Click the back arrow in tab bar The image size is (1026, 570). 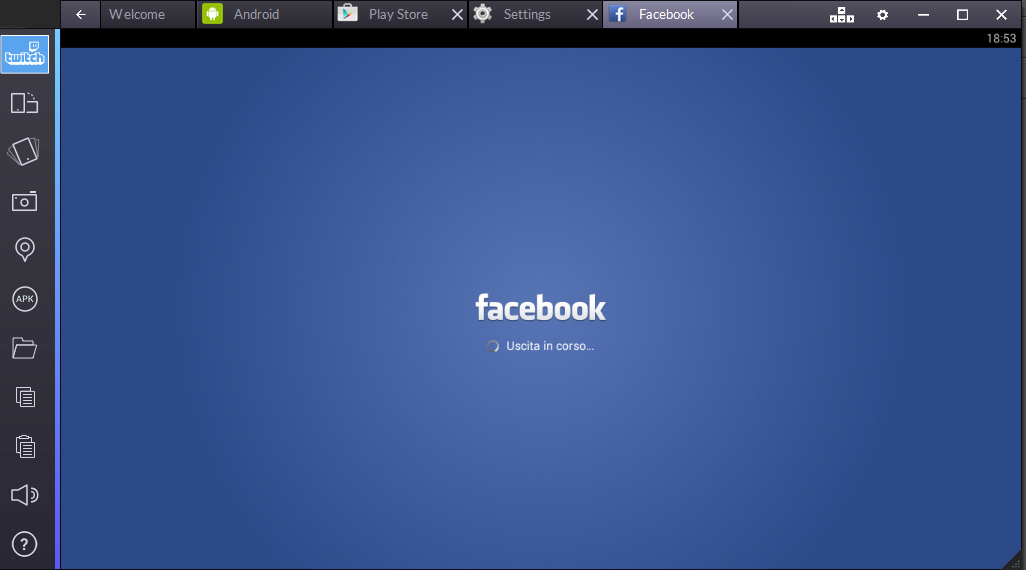(80, 14)
